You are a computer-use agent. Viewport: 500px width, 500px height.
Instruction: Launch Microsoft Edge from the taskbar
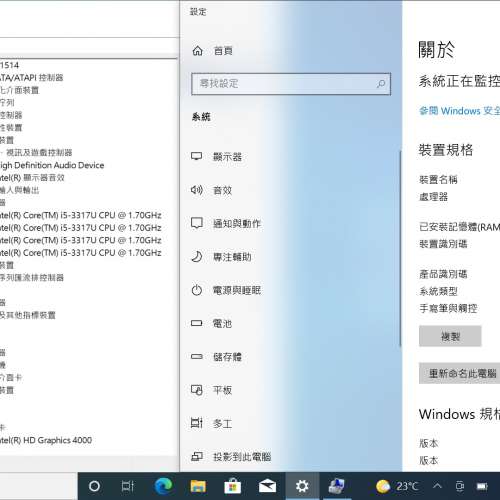tap(163, 486)
